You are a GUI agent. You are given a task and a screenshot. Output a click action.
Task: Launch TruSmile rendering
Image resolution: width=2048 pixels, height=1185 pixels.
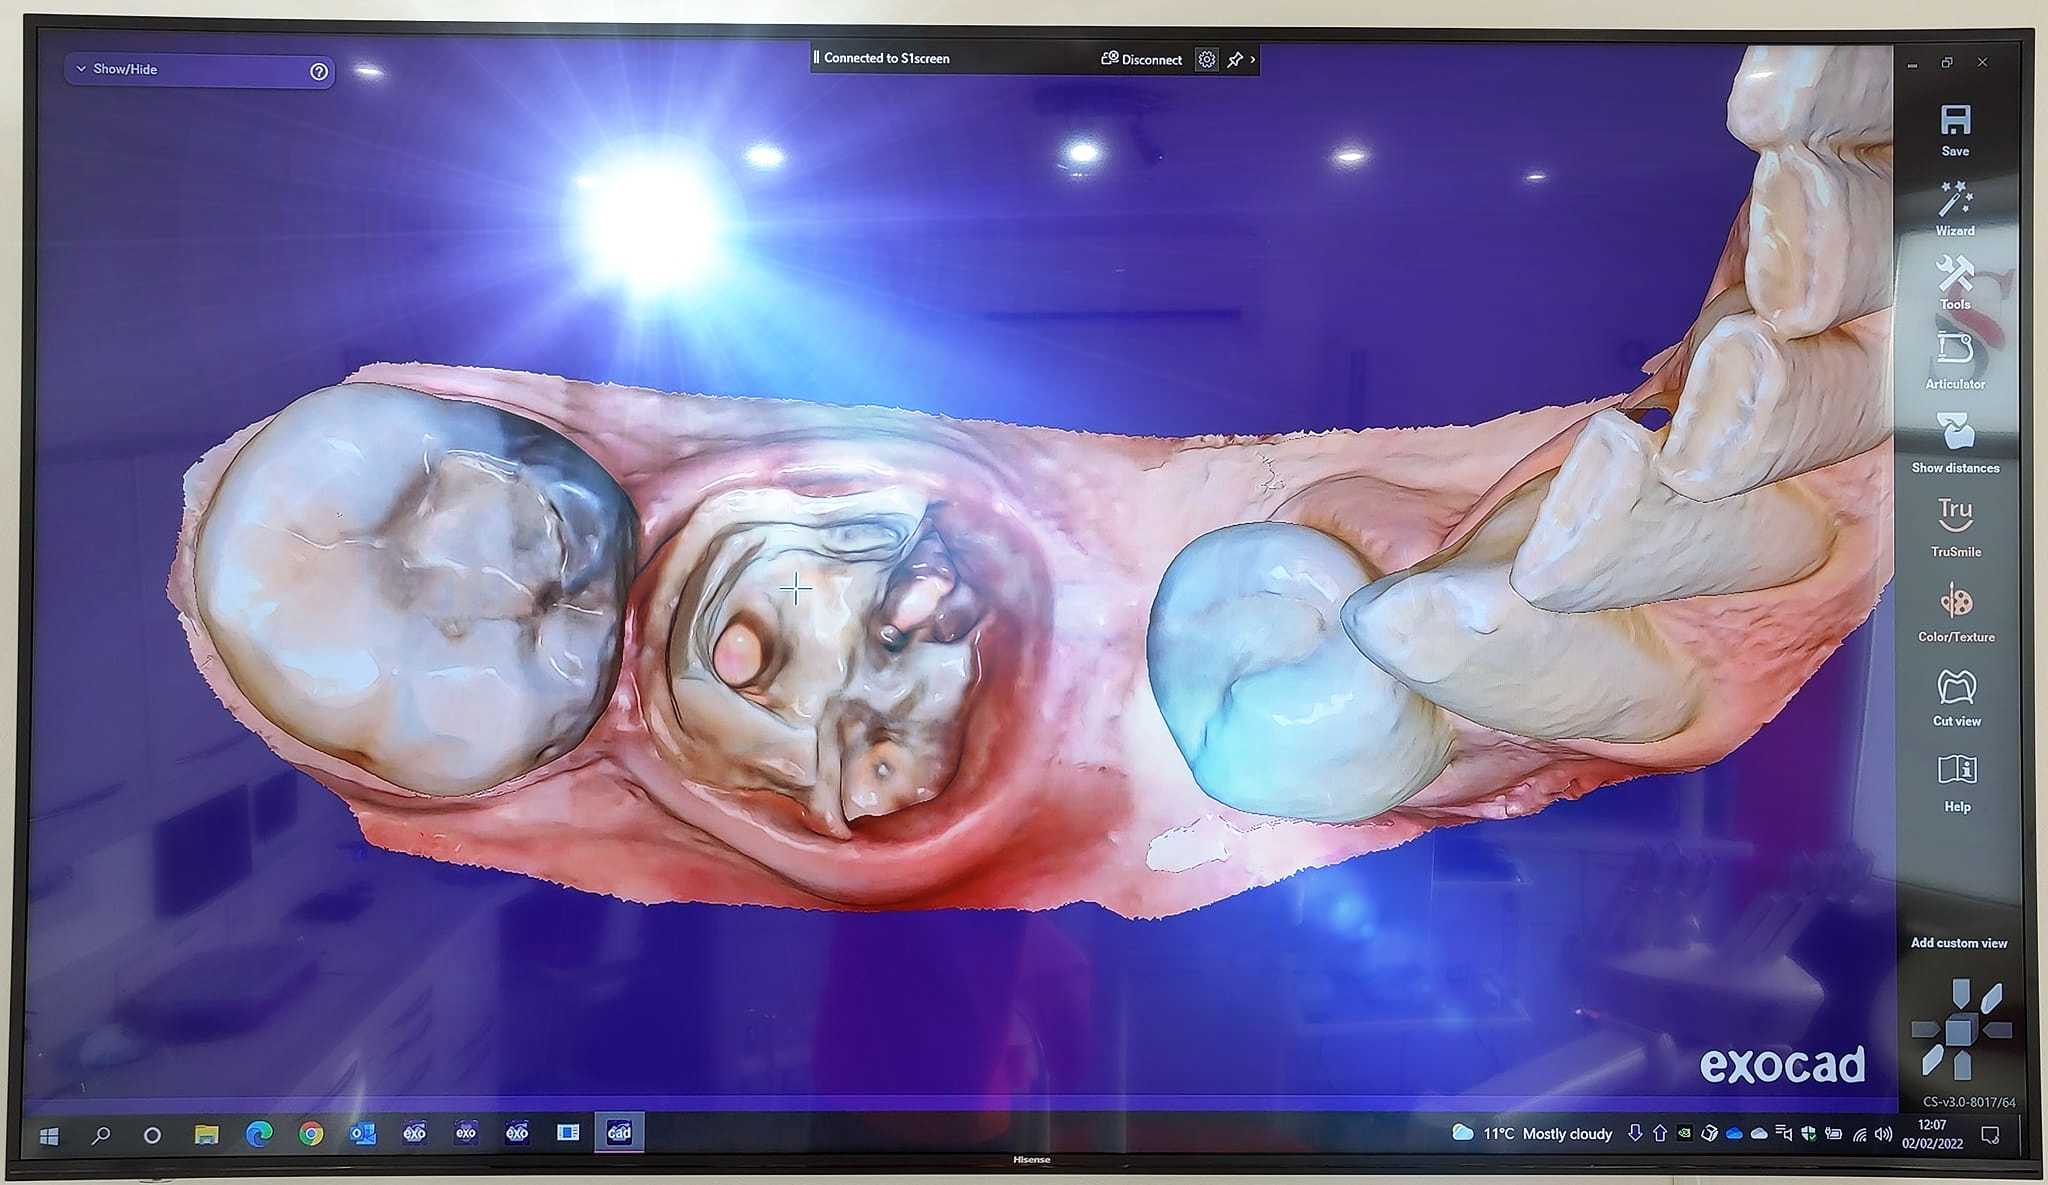1955,515
